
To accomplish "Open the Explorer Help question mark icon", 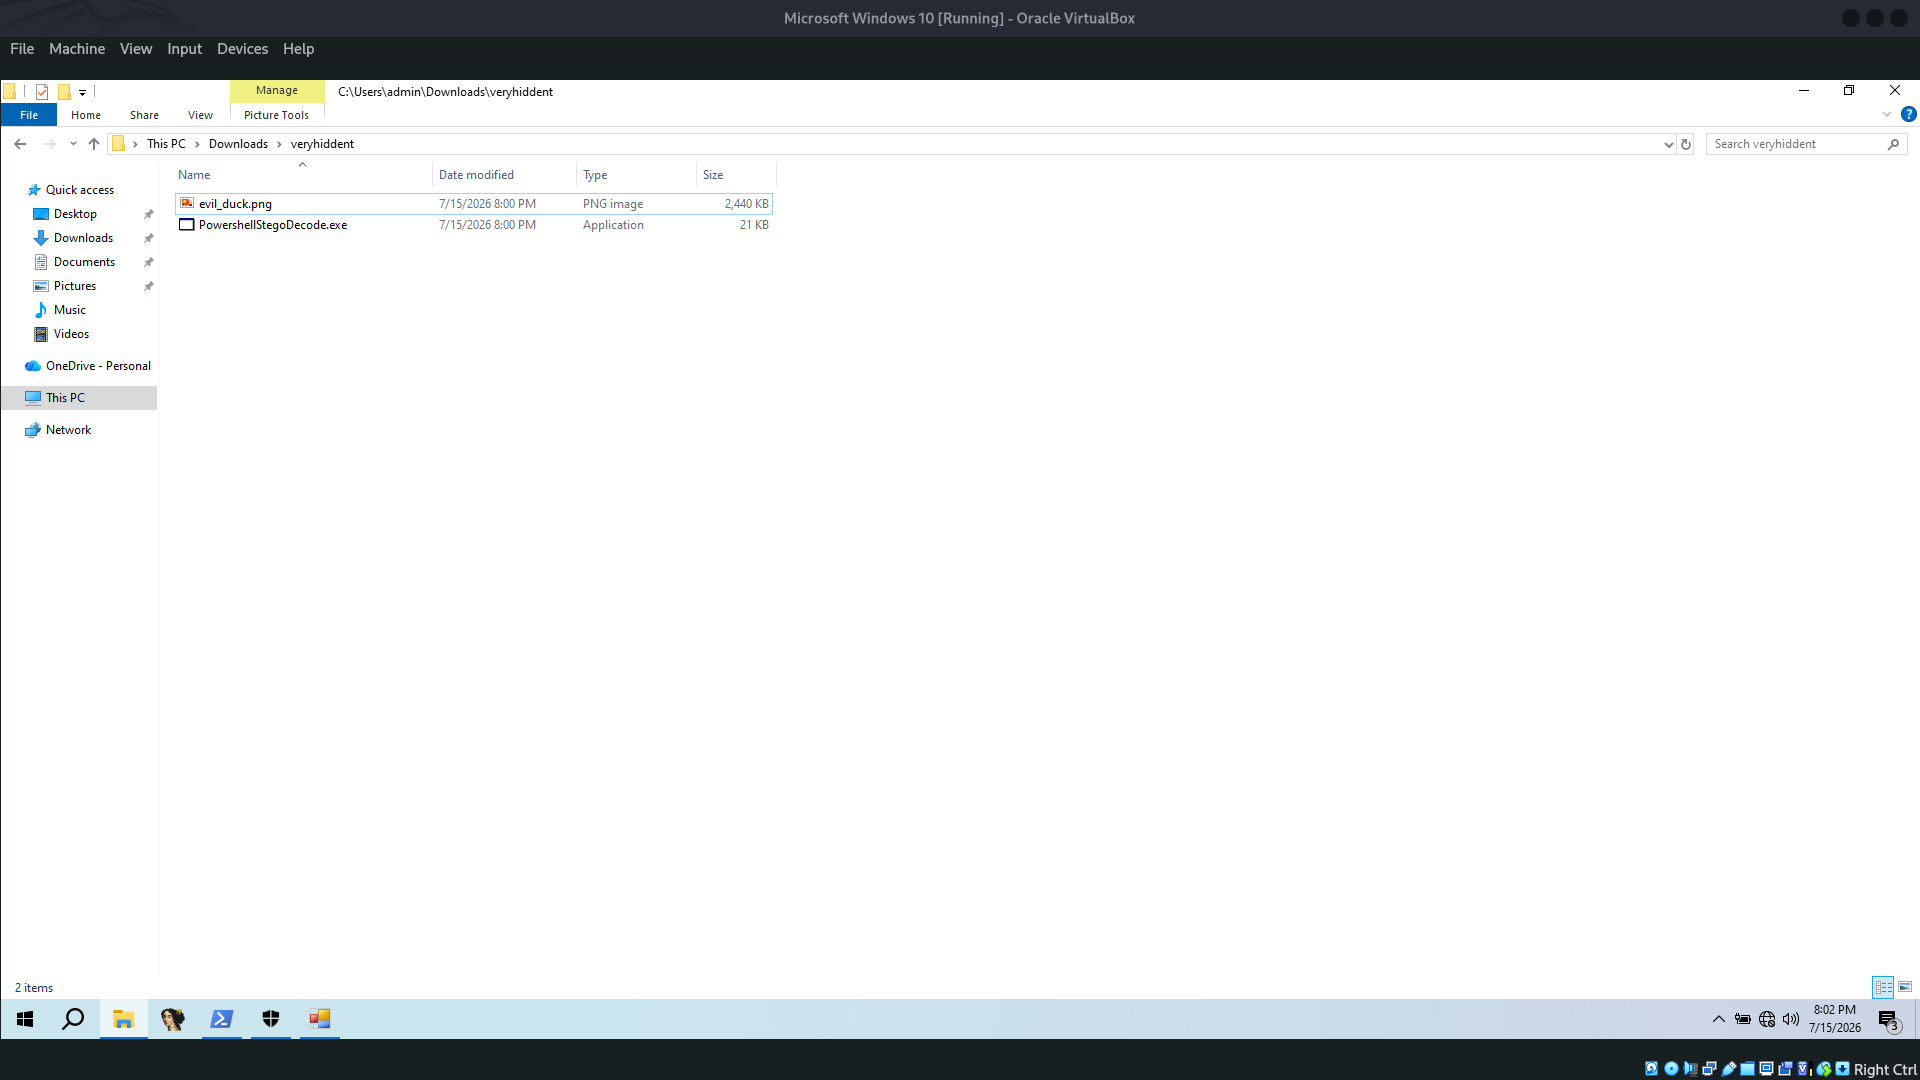I will pyautogui.click(x=1908, y=115).
